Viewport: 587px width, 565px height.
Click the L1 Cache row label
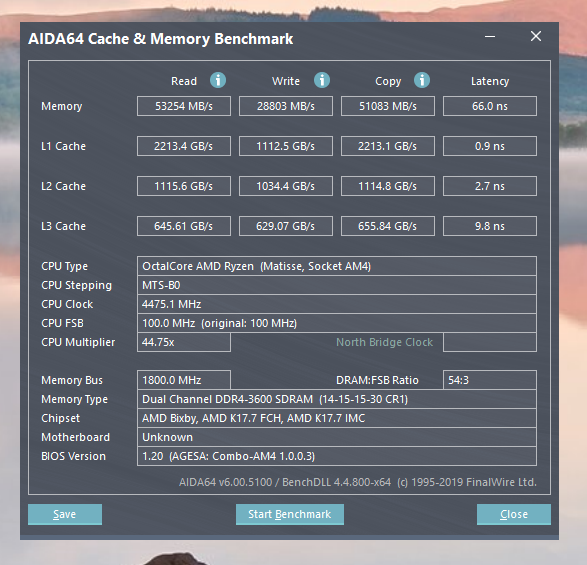point(63,146)
